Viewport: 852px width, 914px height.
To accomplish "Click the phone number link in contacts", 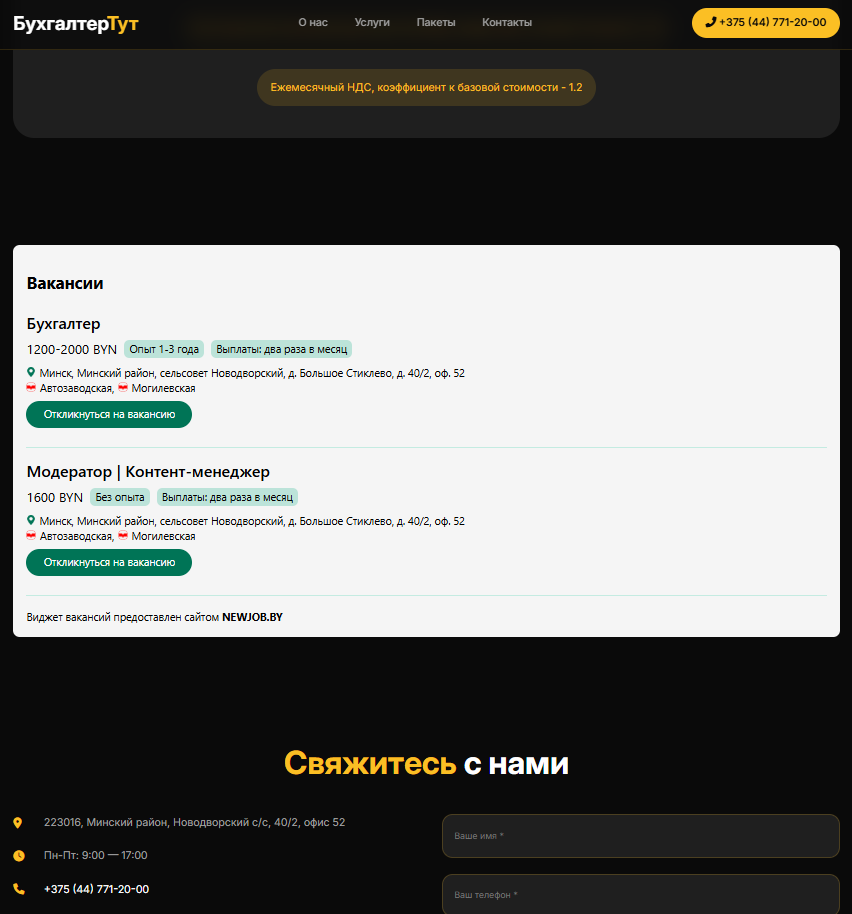I will pyautogui.click(x=96, y=889).
